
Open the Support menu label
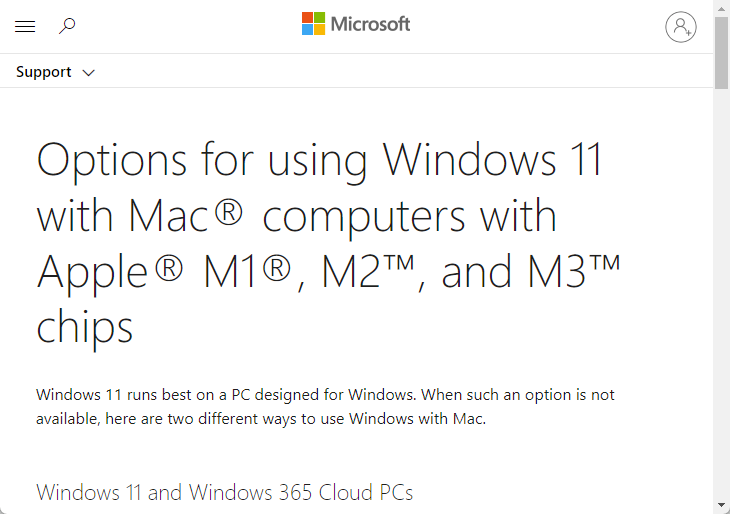44,72
